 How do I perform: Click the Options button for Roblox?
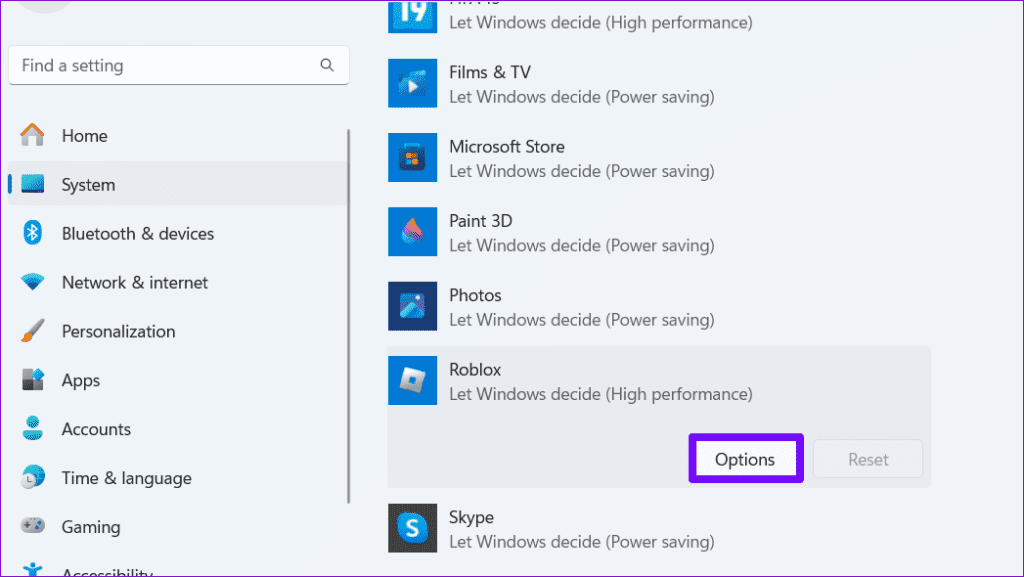point(745,459)
